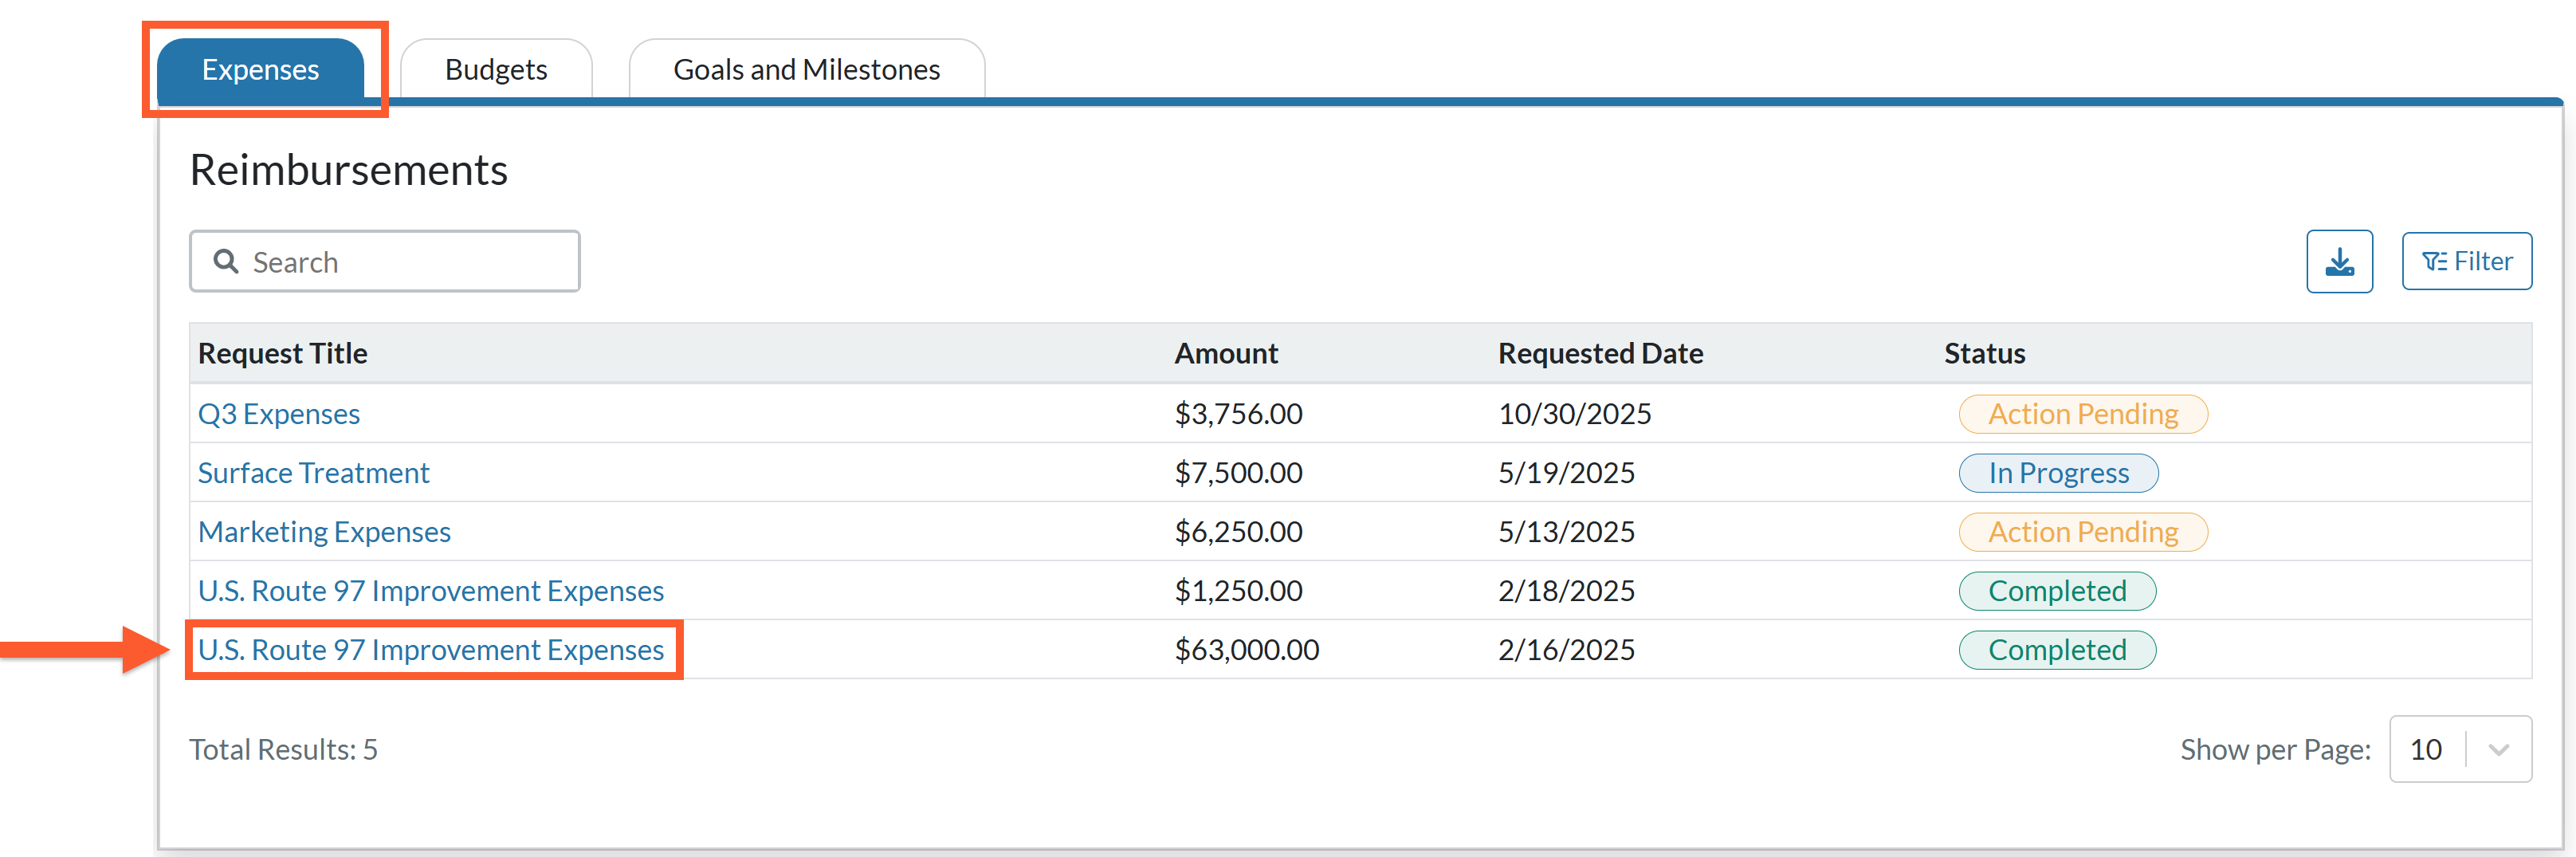Click Q3 Expenses Action Pending badge
The width and height of the screenshot is (2576, 857).
pos(2083,414)
